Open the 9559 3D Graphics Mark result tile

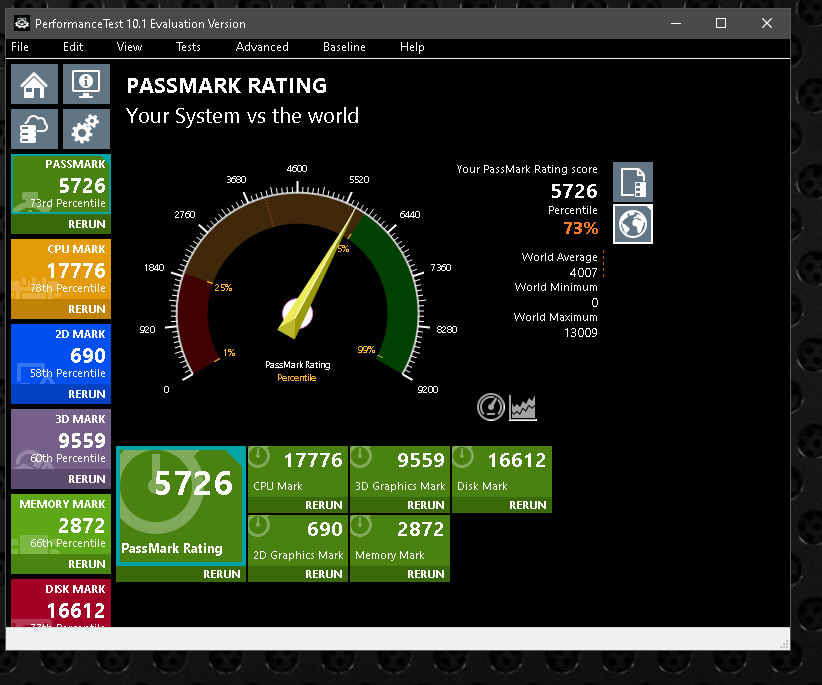click(399, 472)
